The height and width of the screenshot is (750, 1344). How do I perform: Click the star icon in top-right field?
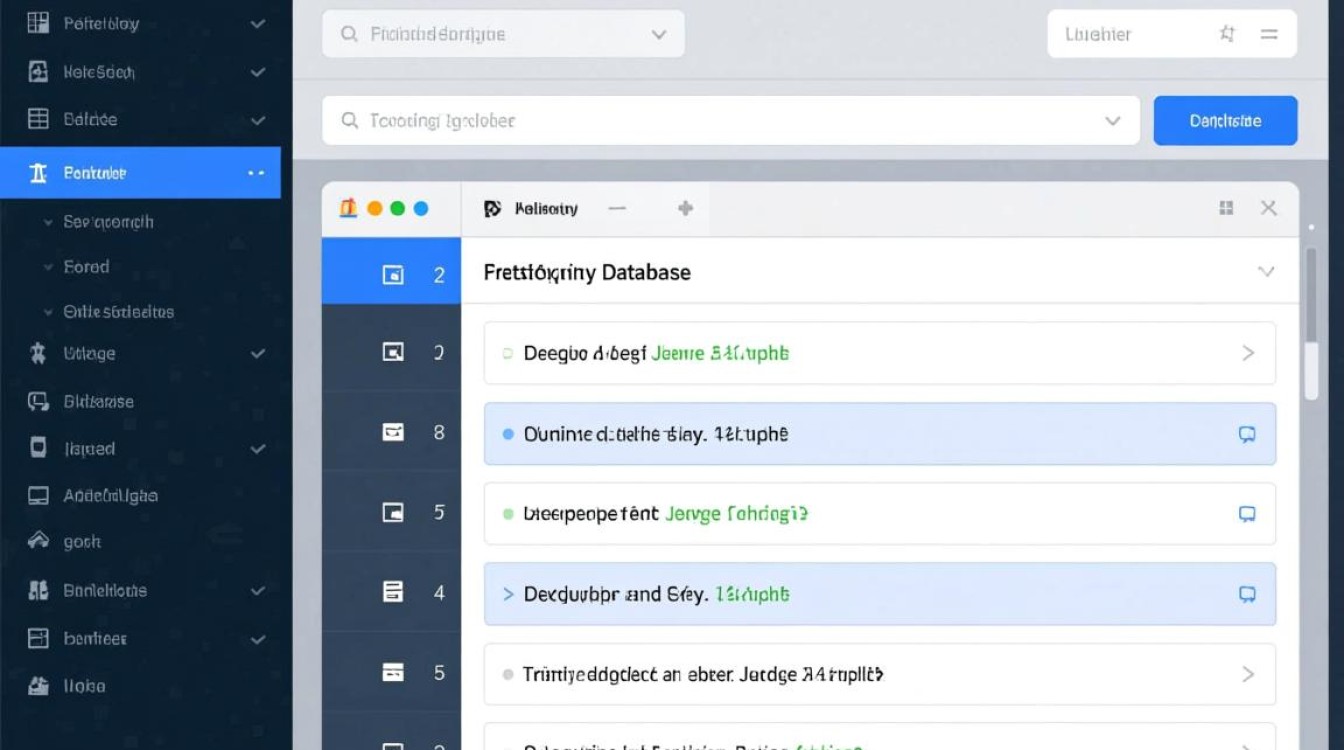tap(1227, 34)
